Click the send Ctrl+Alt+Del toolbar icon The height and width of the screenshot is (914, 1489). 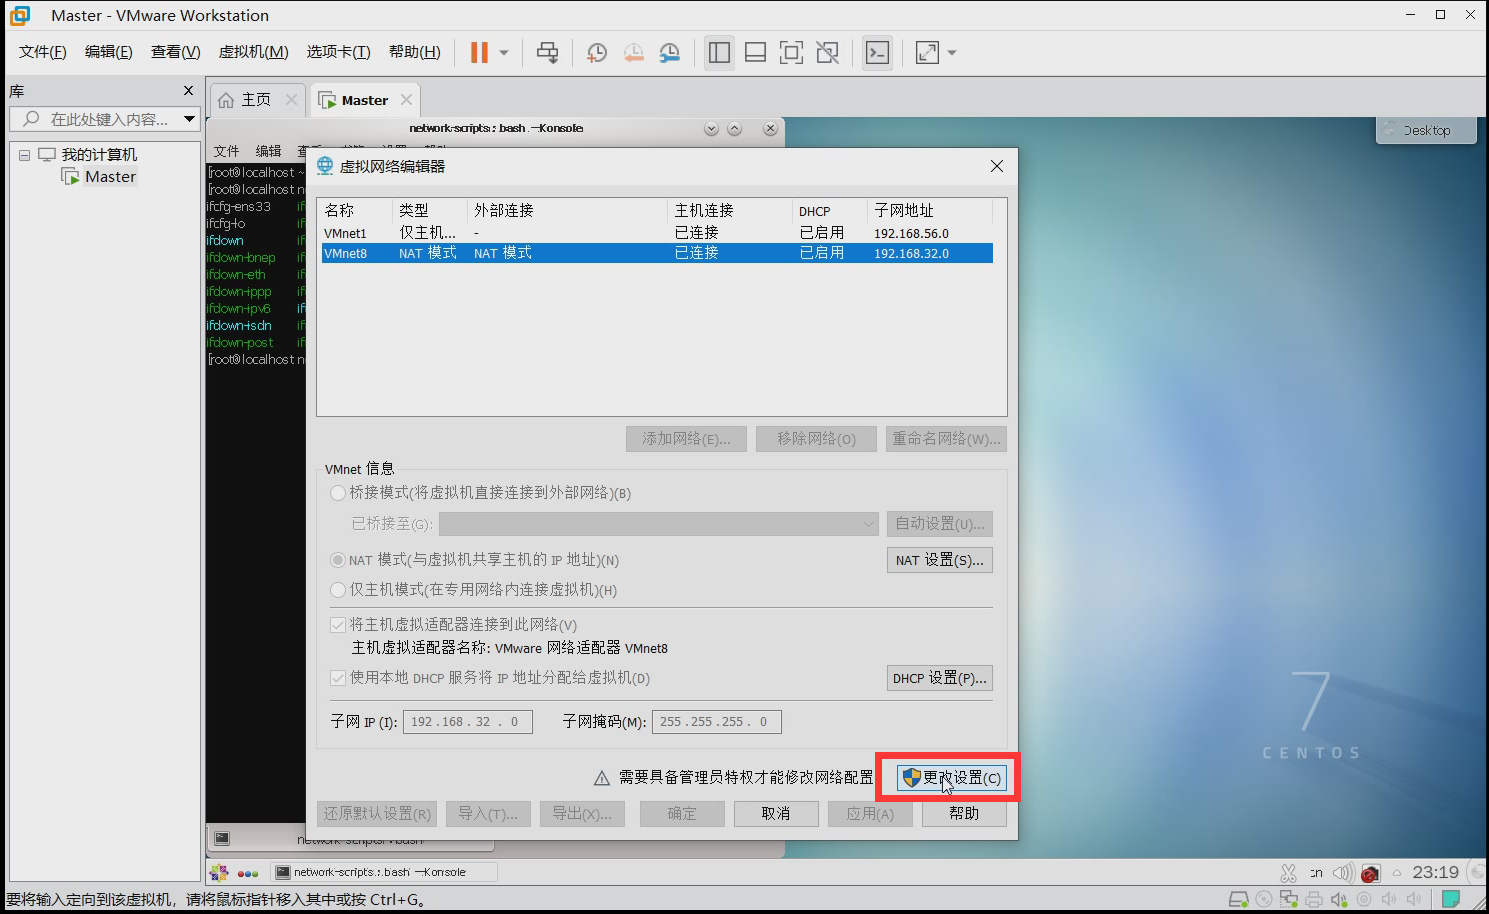coord(547,53)
